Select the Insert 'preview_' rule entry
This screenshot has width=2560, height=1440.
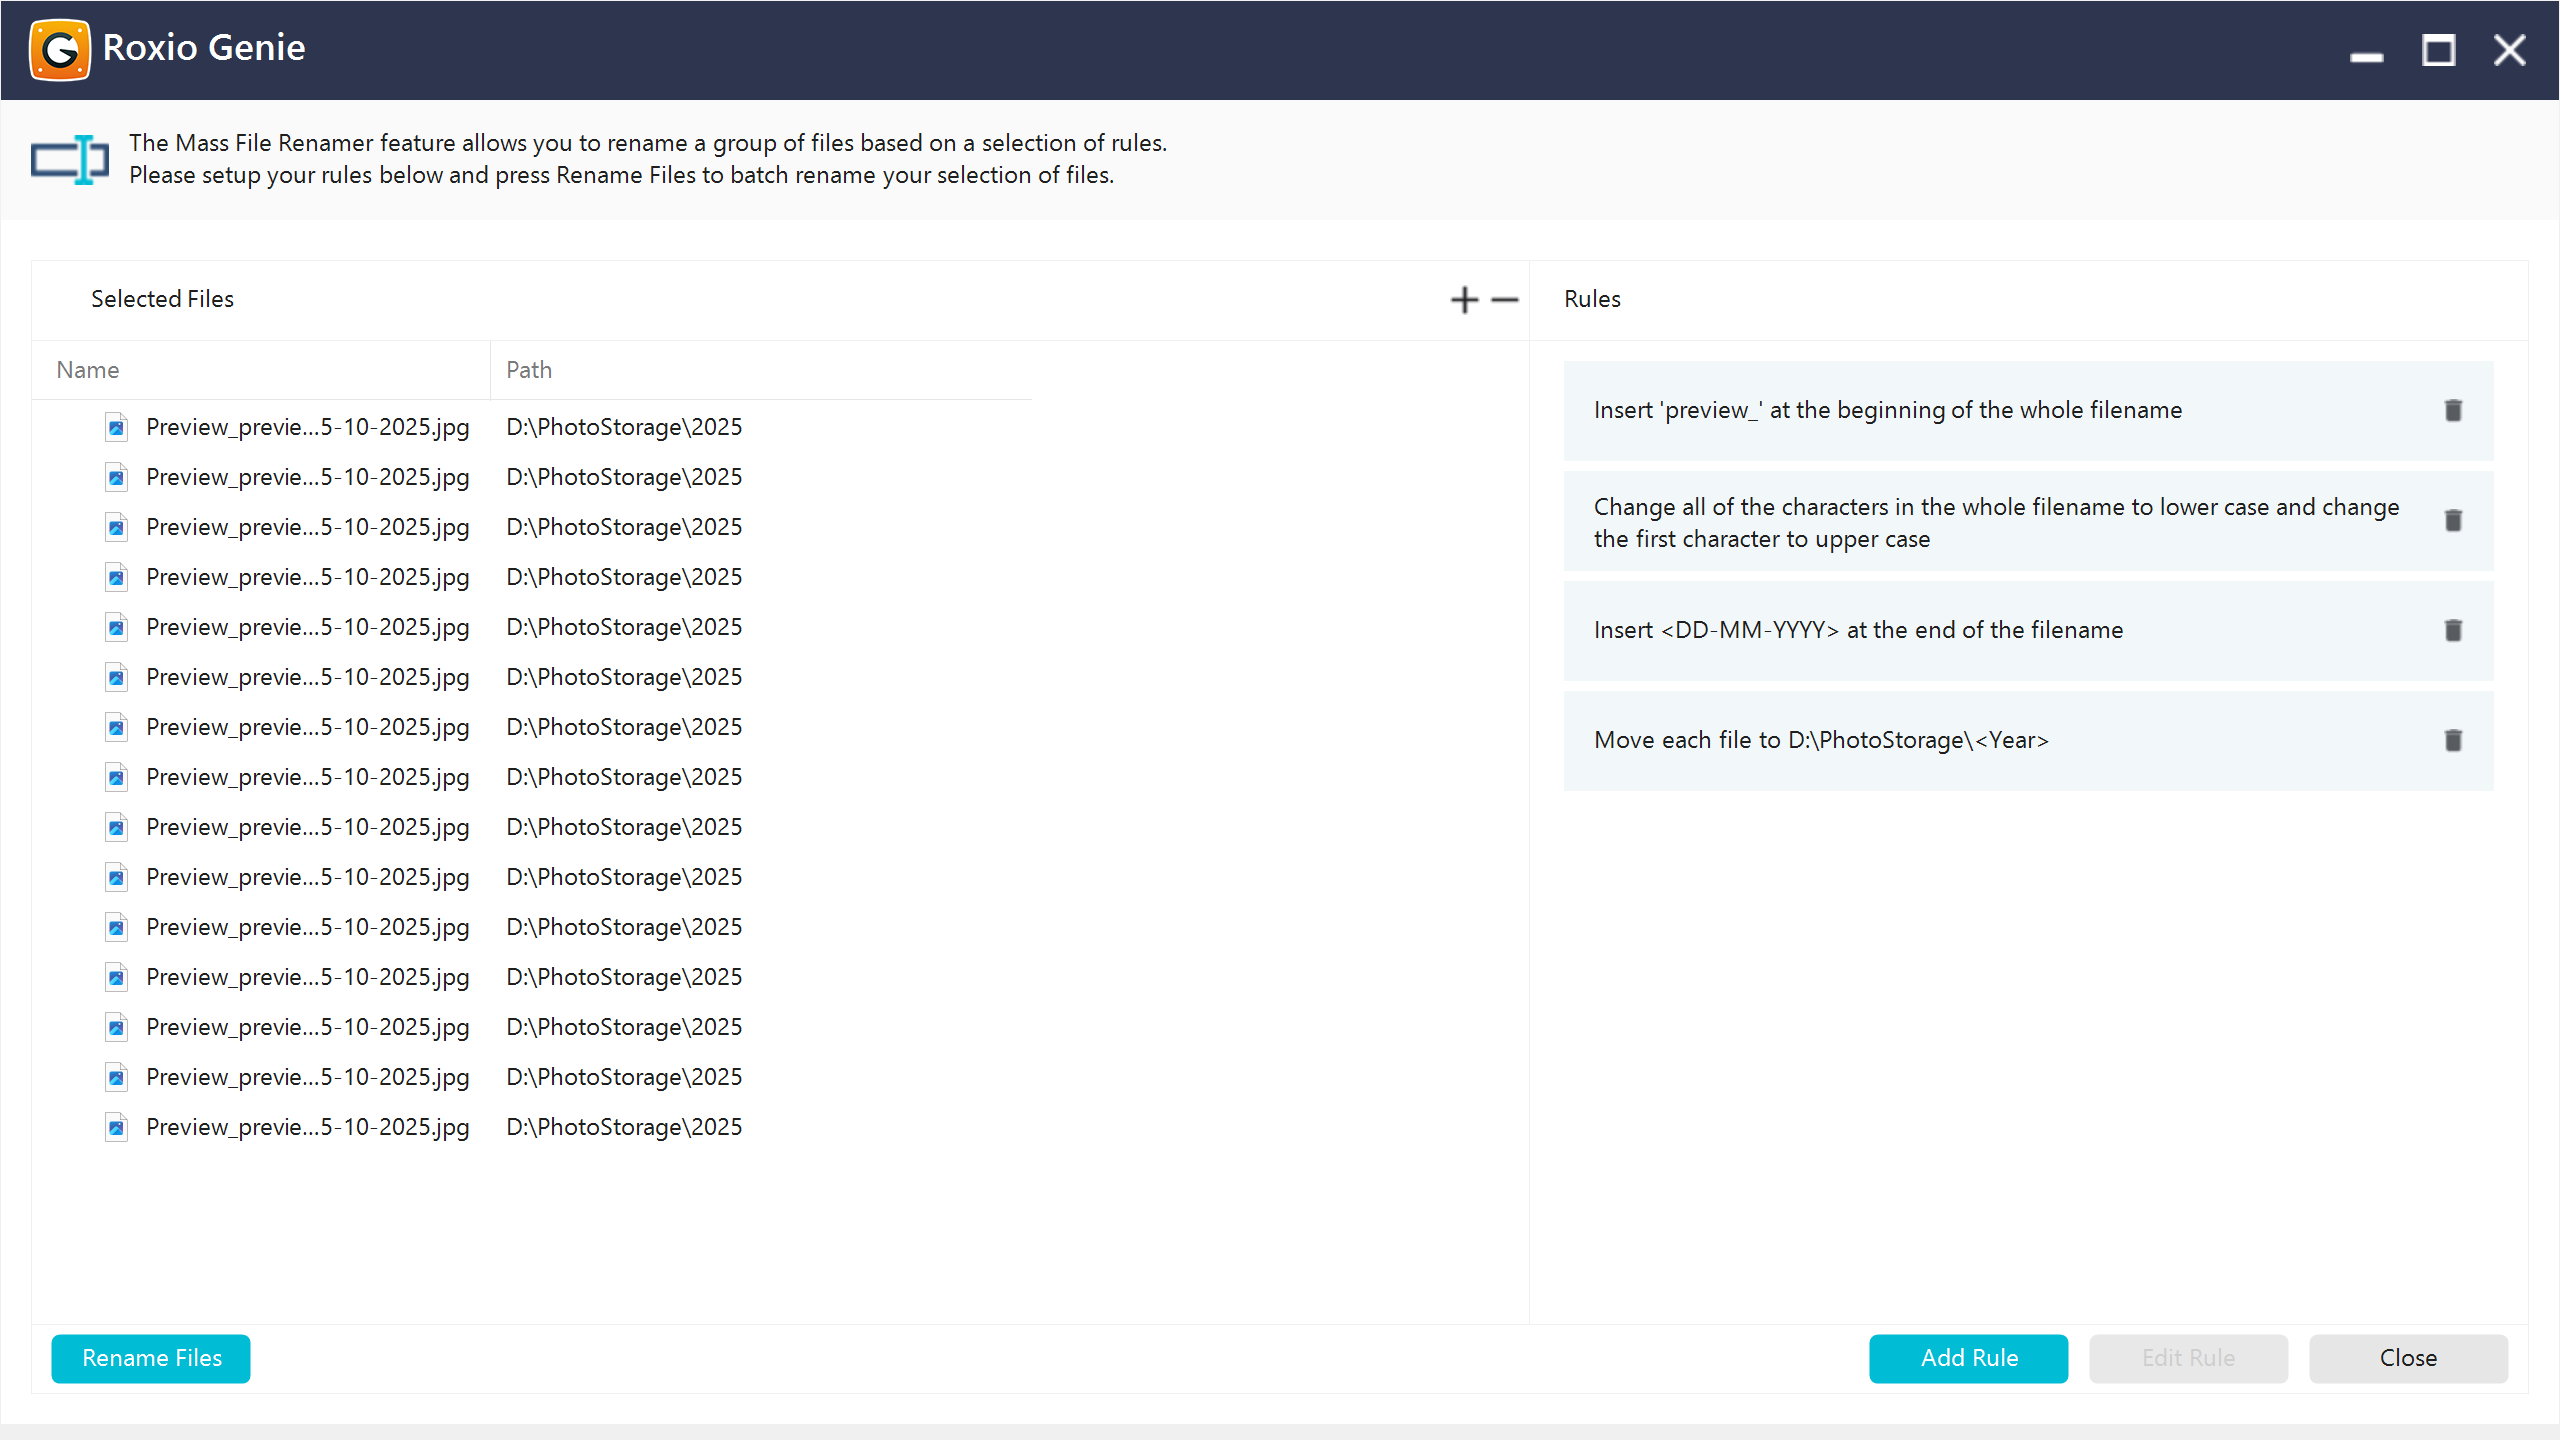click(1887, 410)
